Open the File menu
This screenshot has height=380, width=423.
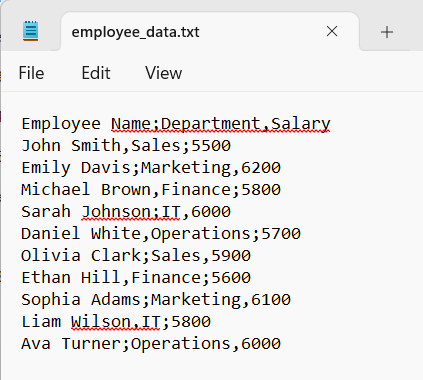(x=31, y=73)
